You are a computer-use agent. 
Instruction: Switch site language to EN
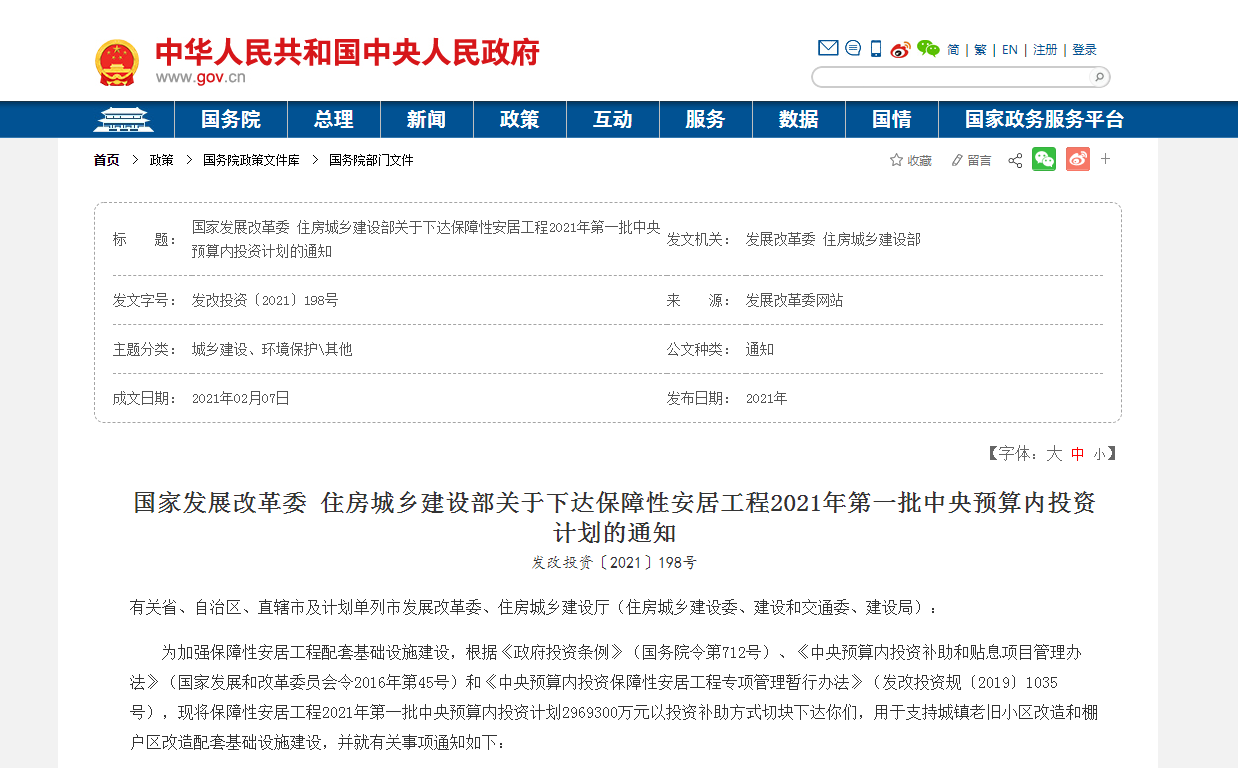[1010, 50]
